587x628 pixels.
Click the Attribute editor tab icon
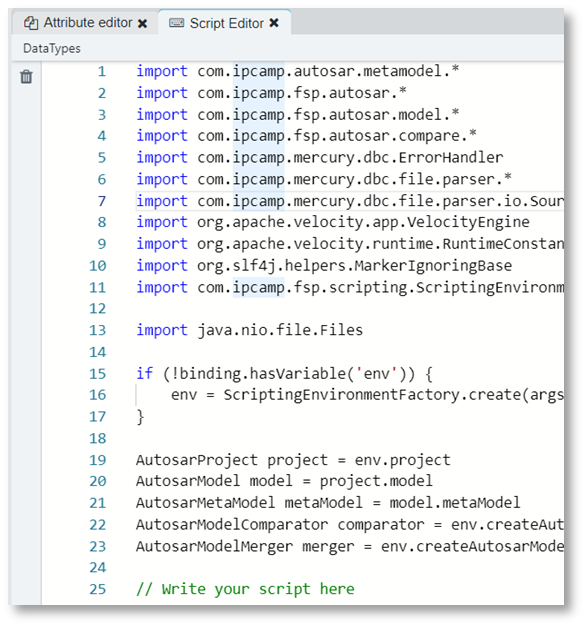31,23
